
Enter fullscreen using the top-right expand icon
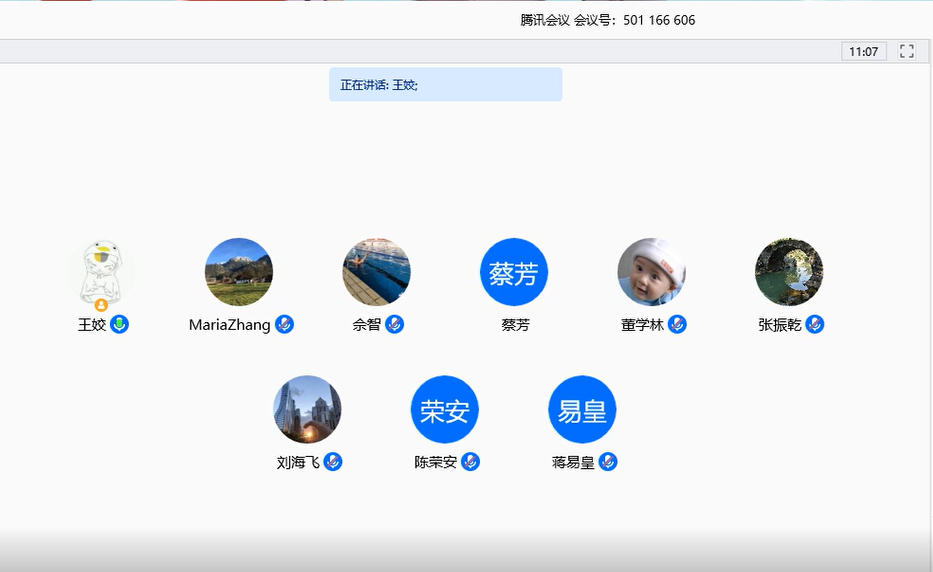click(x=907, y=51)
